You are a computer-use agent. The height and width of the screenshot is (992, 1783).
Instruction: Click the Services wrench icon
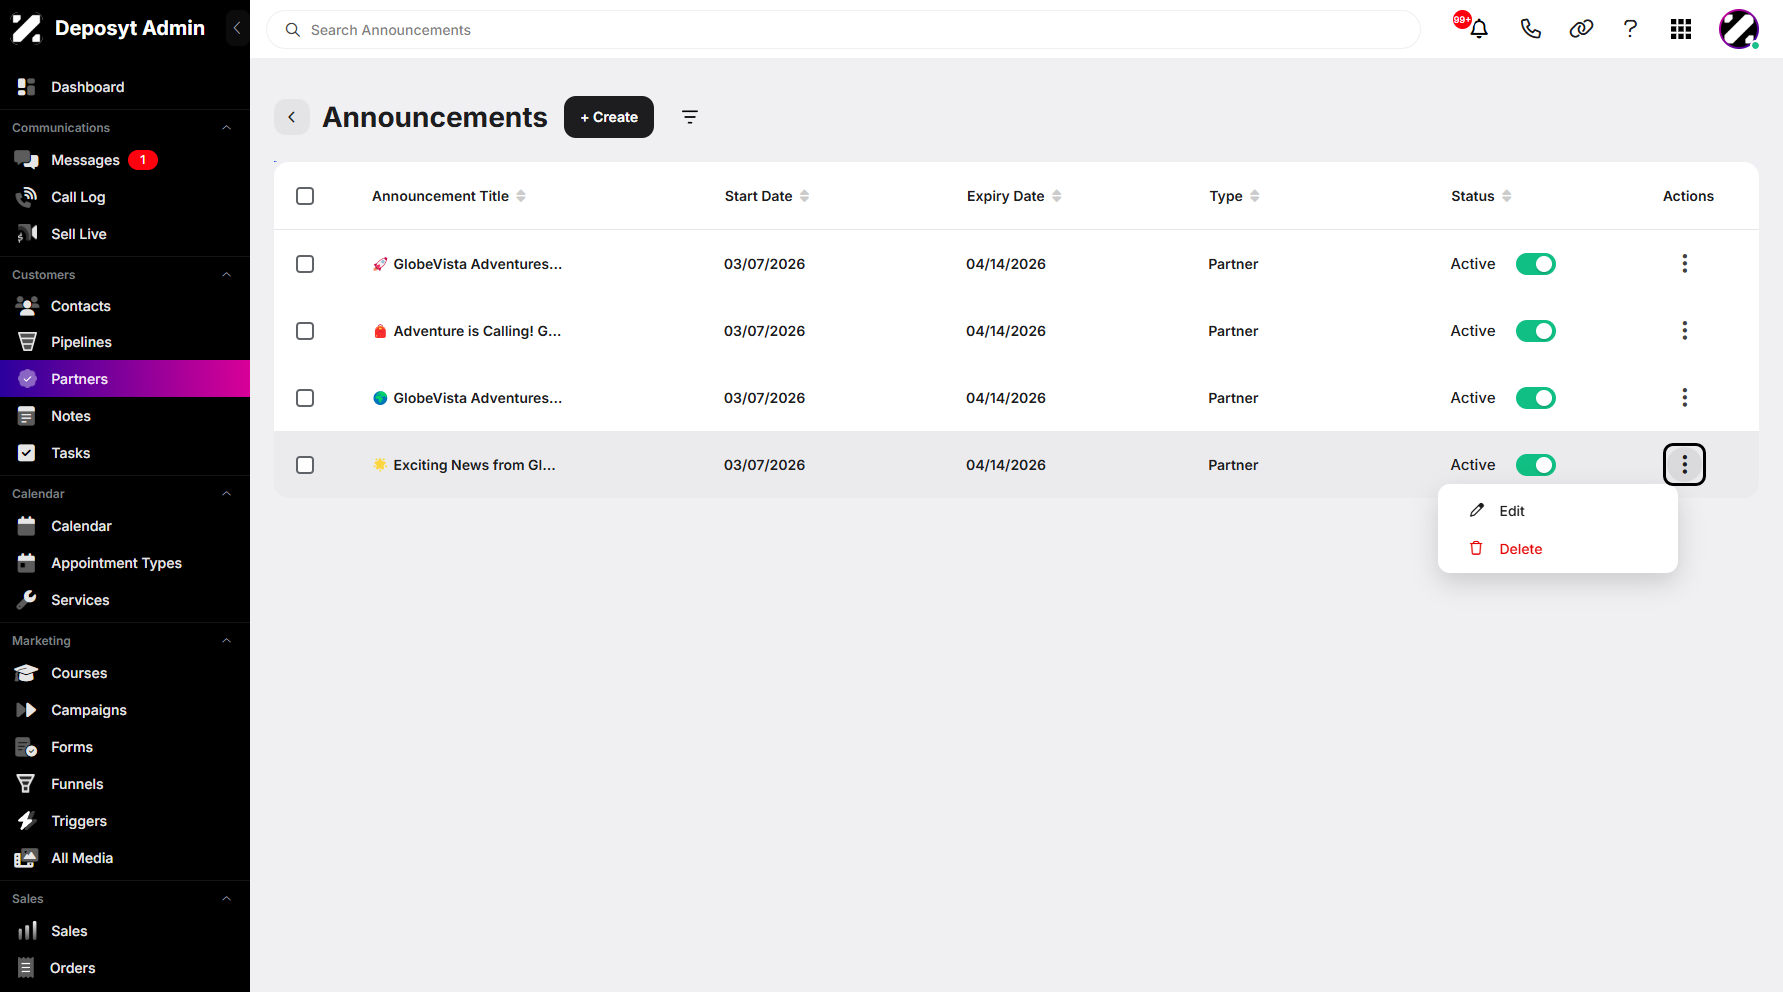(x=27, y=600)
